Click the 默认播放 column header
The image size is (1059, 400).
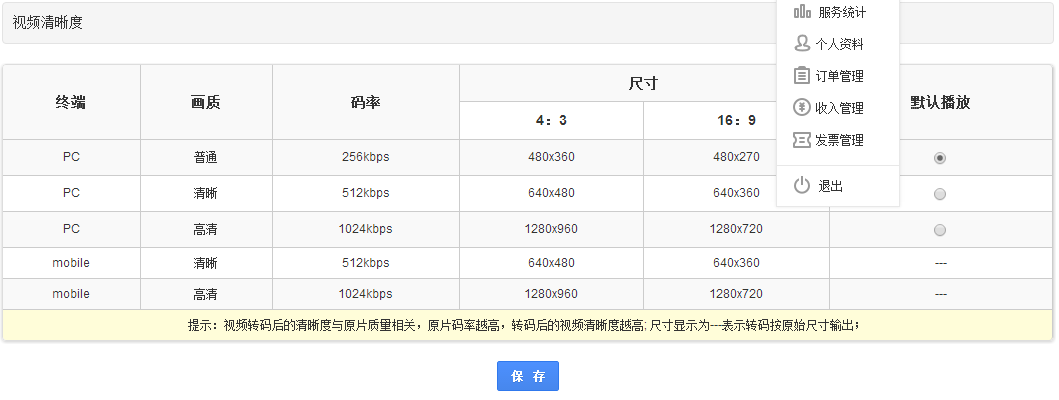[940, 102]
